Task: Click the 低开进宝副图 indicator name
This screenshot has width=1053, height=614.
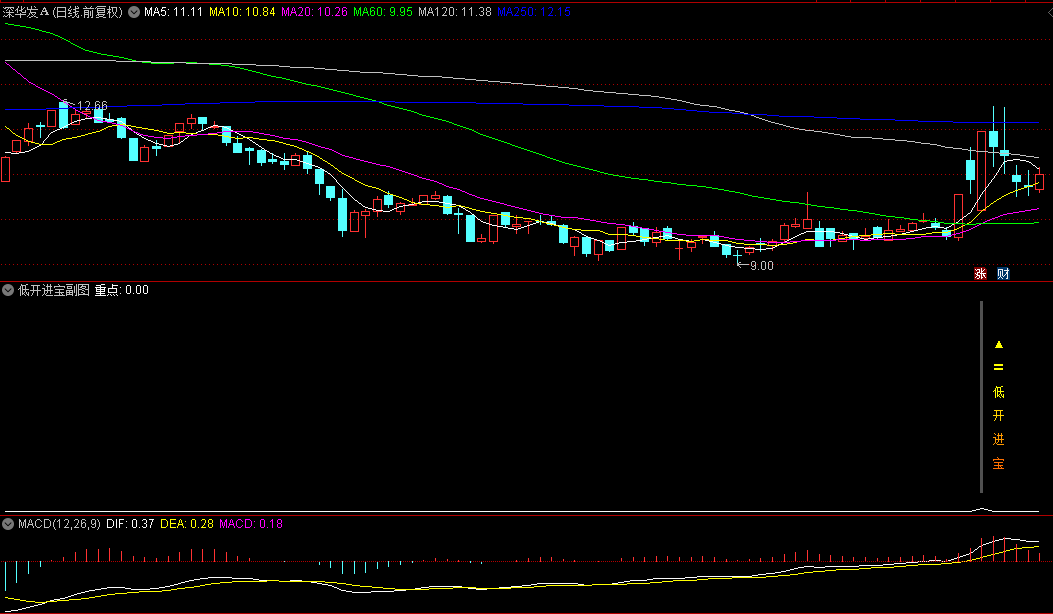Action: 54,290
